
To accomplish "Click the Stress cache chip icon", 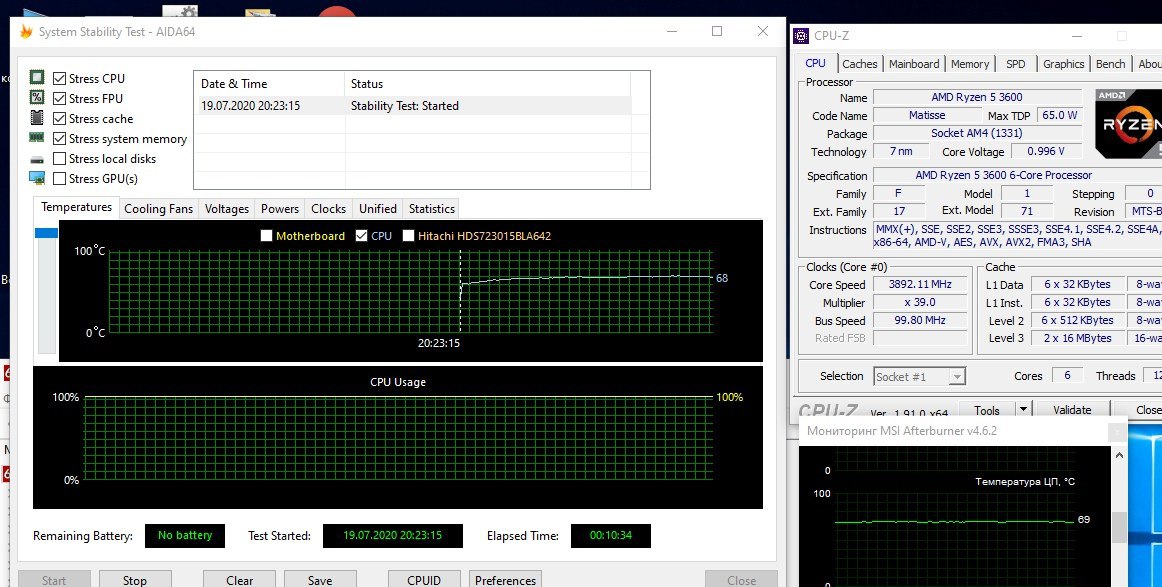I will [37, 117].
